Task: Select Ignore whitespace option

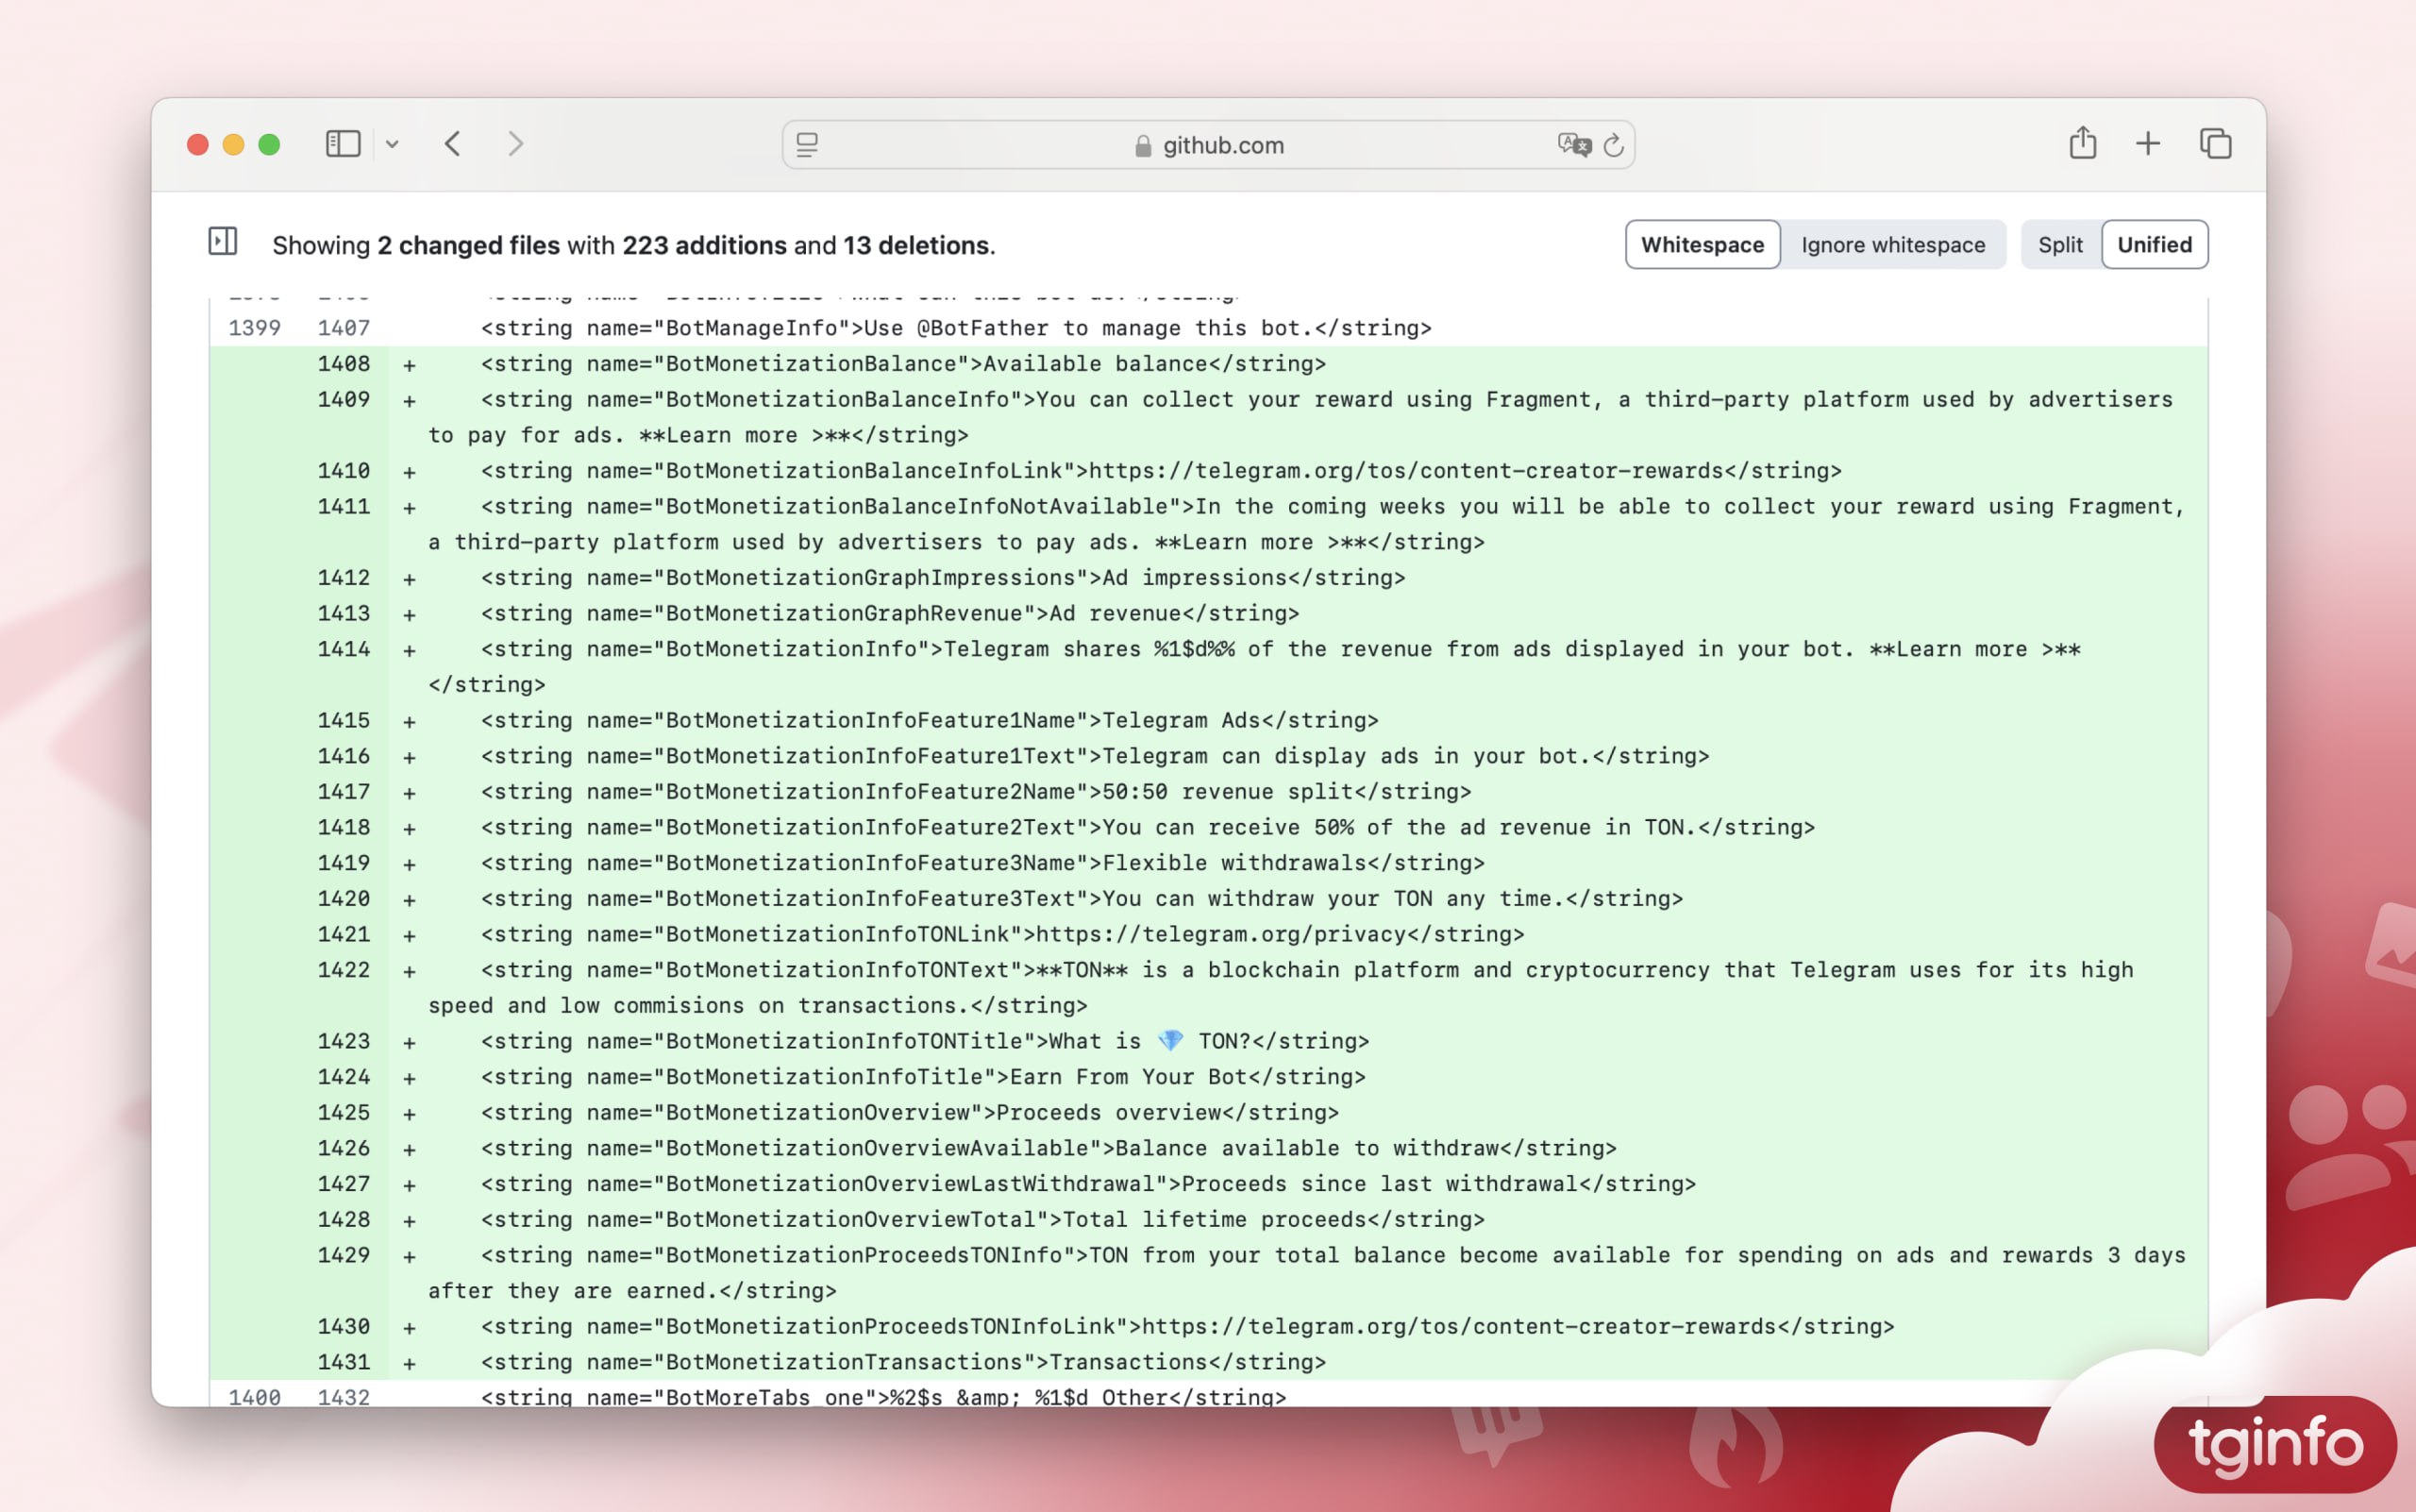Action: (x=1892, y=245)
